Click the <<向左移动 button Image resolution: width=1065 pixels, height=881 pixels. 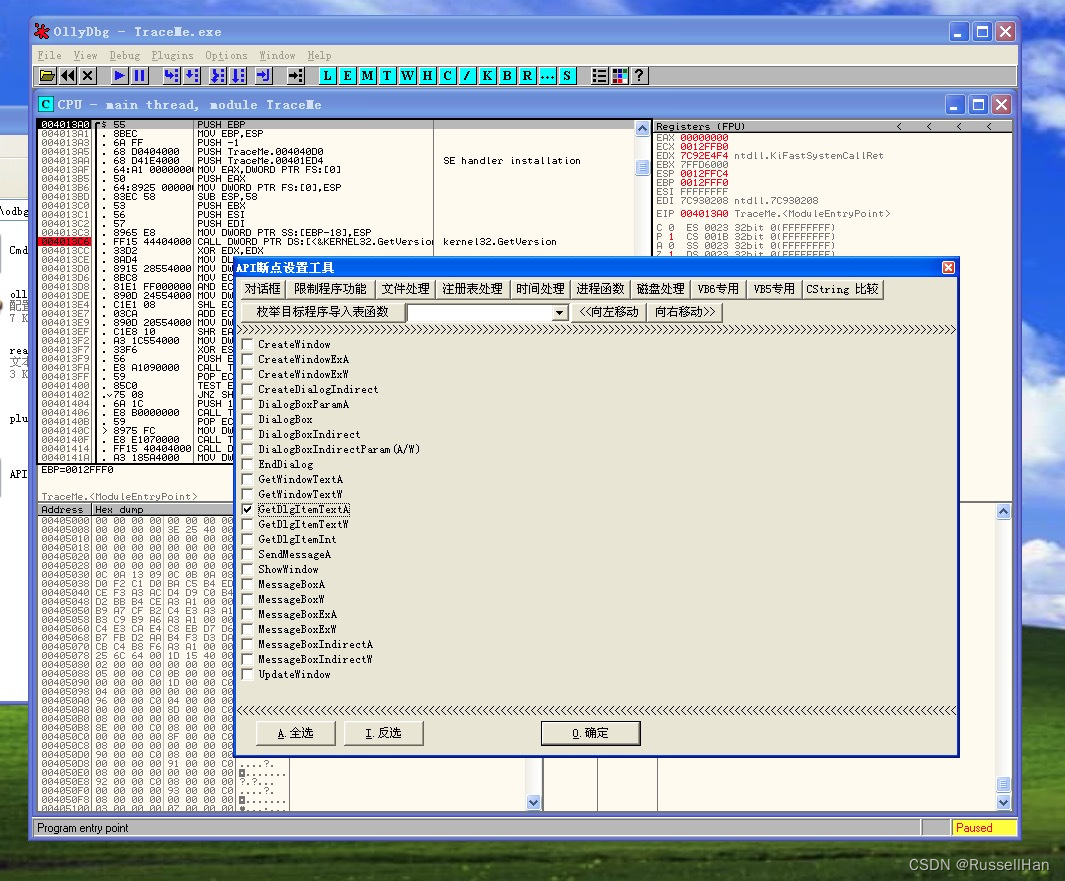pos(609,312)
